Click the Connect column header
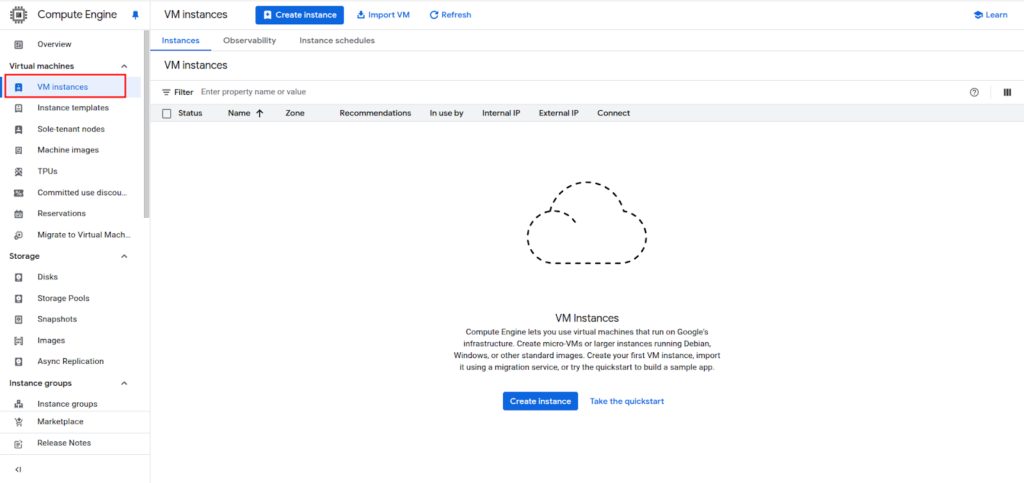1024x483 pixels. click(x=613, y=113)
